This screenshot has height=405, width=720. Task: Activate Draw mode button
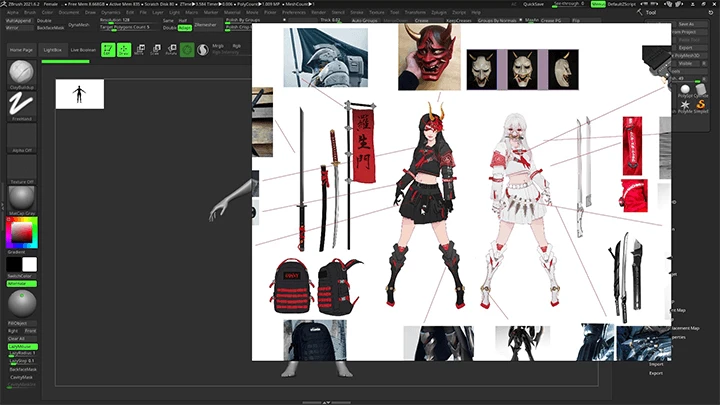(124, 50)
